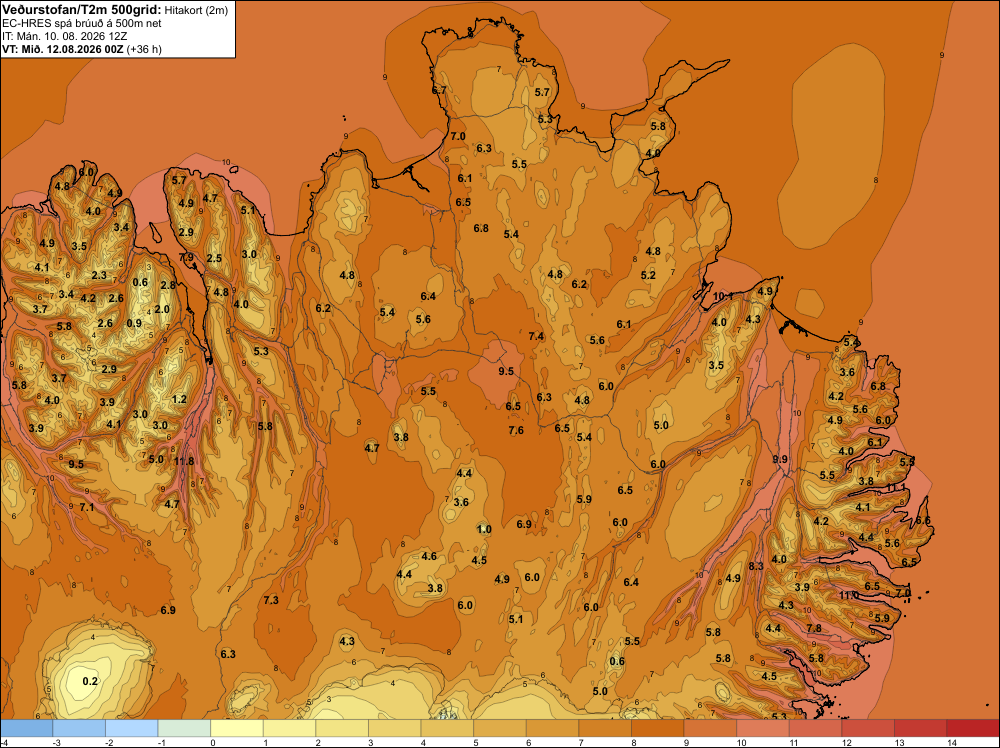Click the legend swatch between 9 and 10
The height and width of the screenshot is (748, 1000).
(710, 728)
